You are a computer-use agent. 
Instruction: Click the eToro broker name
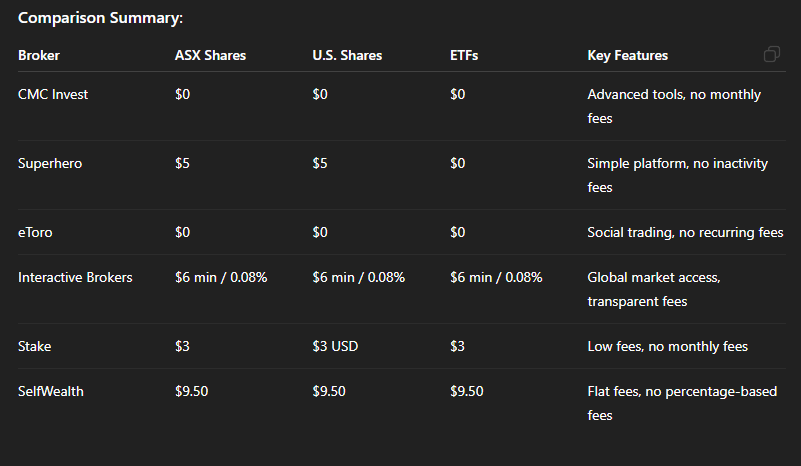pos(37,233)
